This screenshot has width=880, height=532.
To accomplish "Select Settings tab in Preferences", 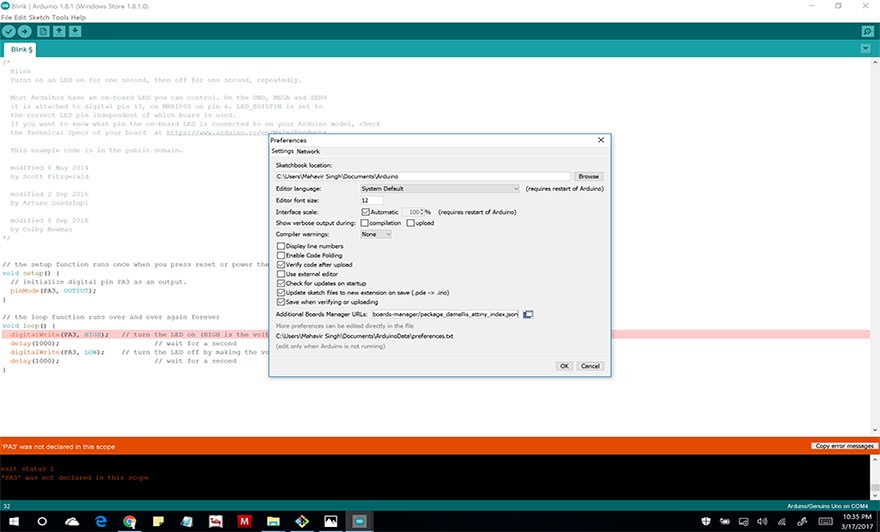I will point(282,152).
